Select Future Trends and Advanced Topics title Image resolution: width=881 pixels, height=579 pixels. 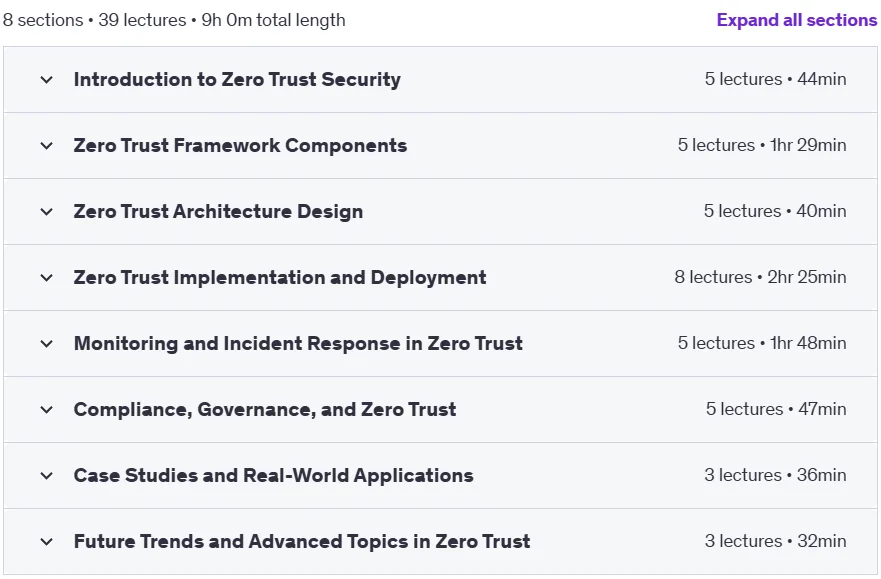pos(302,541)
